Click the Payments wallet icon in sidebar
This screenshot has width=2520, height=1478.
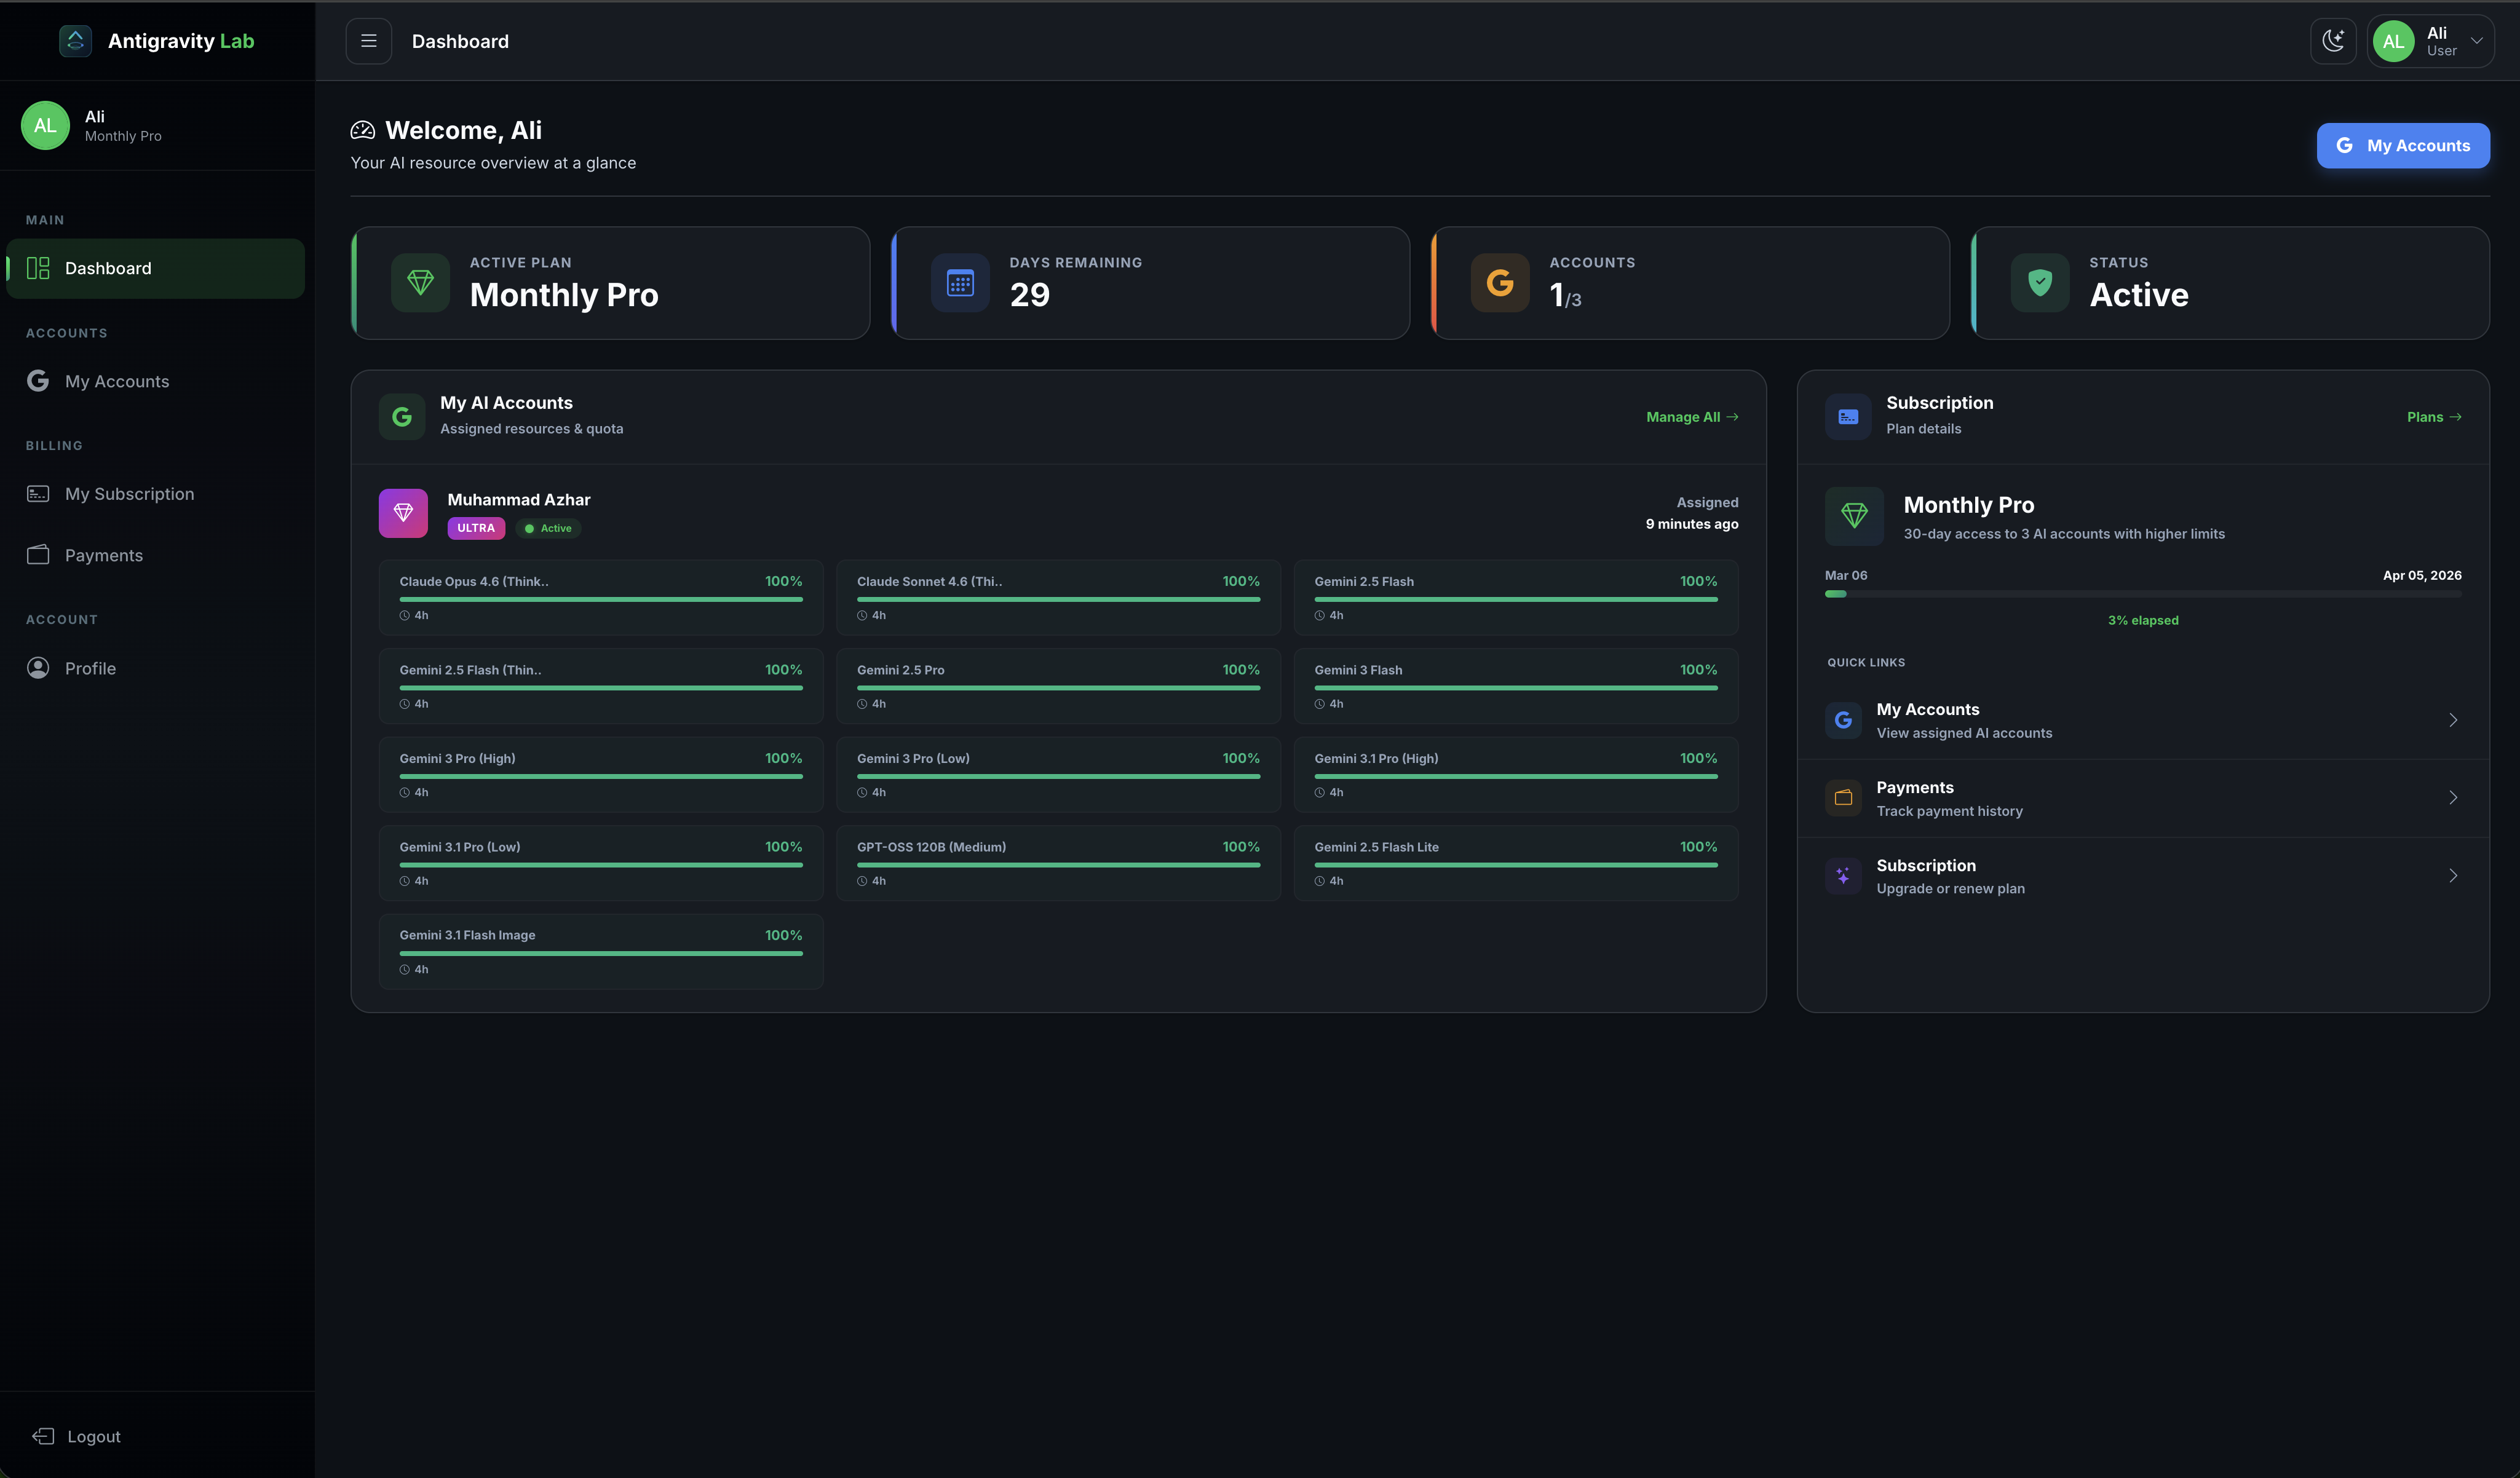38,555
